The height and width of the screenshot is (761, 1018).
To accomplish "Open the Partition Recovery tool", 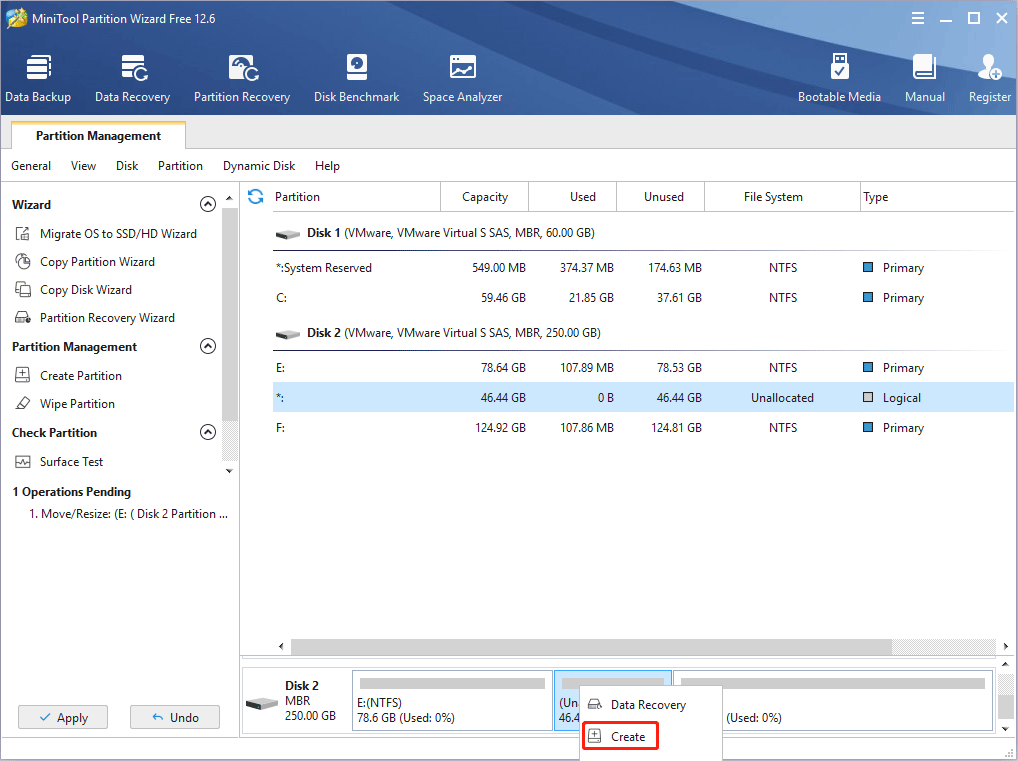I will click(x=242, y=79).
